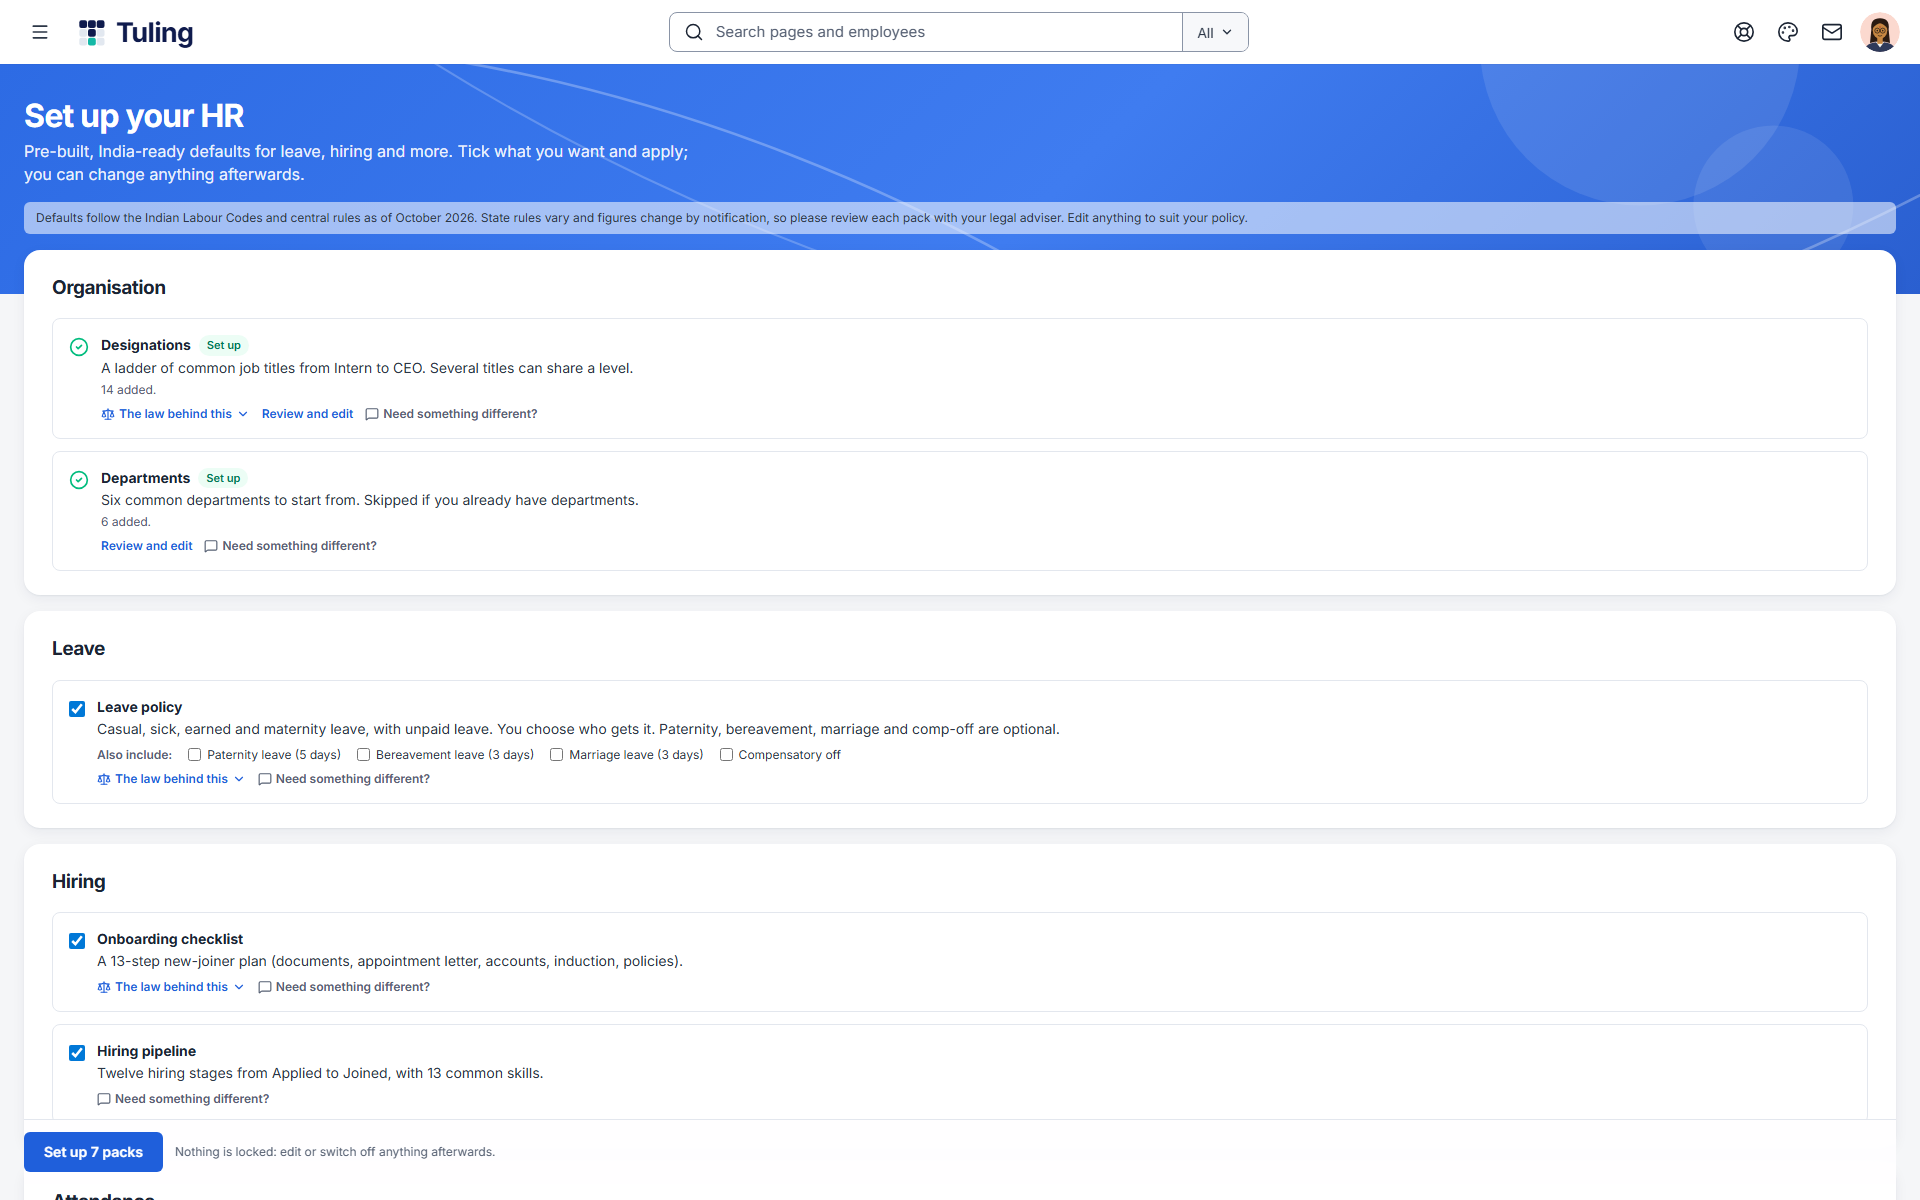Focus the Search pages and employees field
Screen dimensions: 1920x1200
[x=926, y=32]
